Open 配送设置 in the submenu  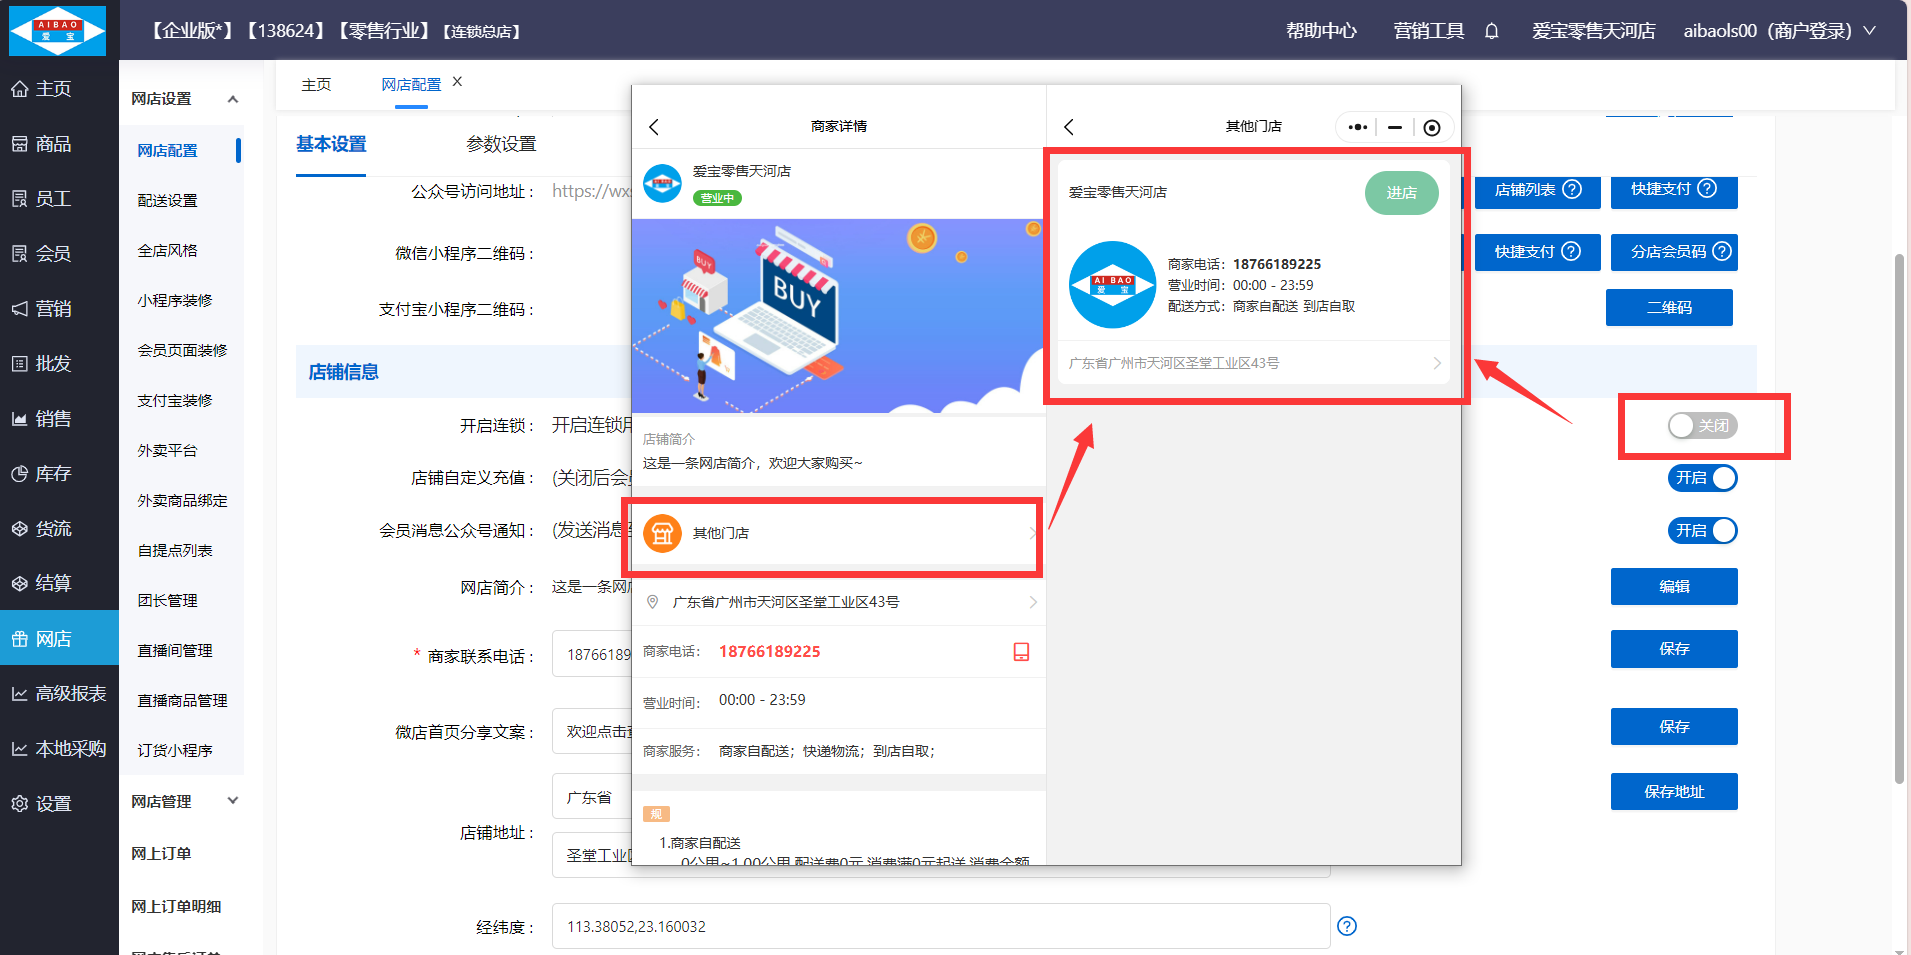167,200
